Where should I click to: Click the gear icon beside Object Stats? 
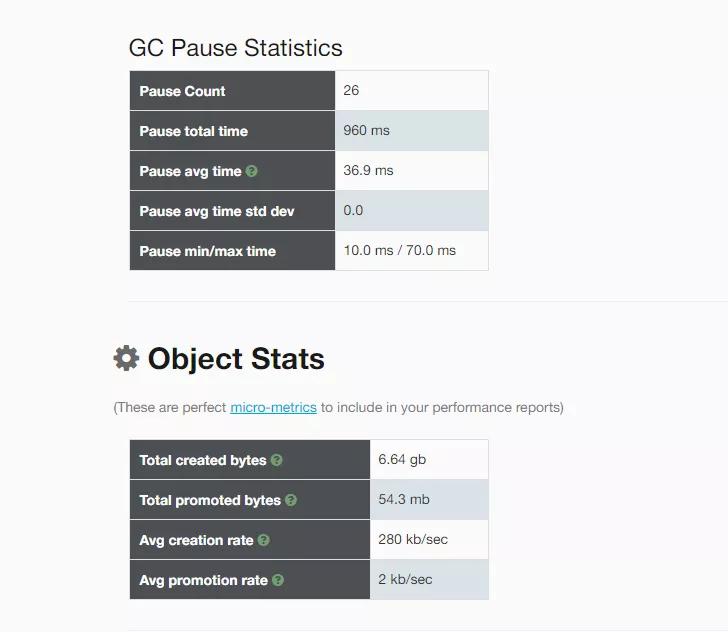coord(126,358)
